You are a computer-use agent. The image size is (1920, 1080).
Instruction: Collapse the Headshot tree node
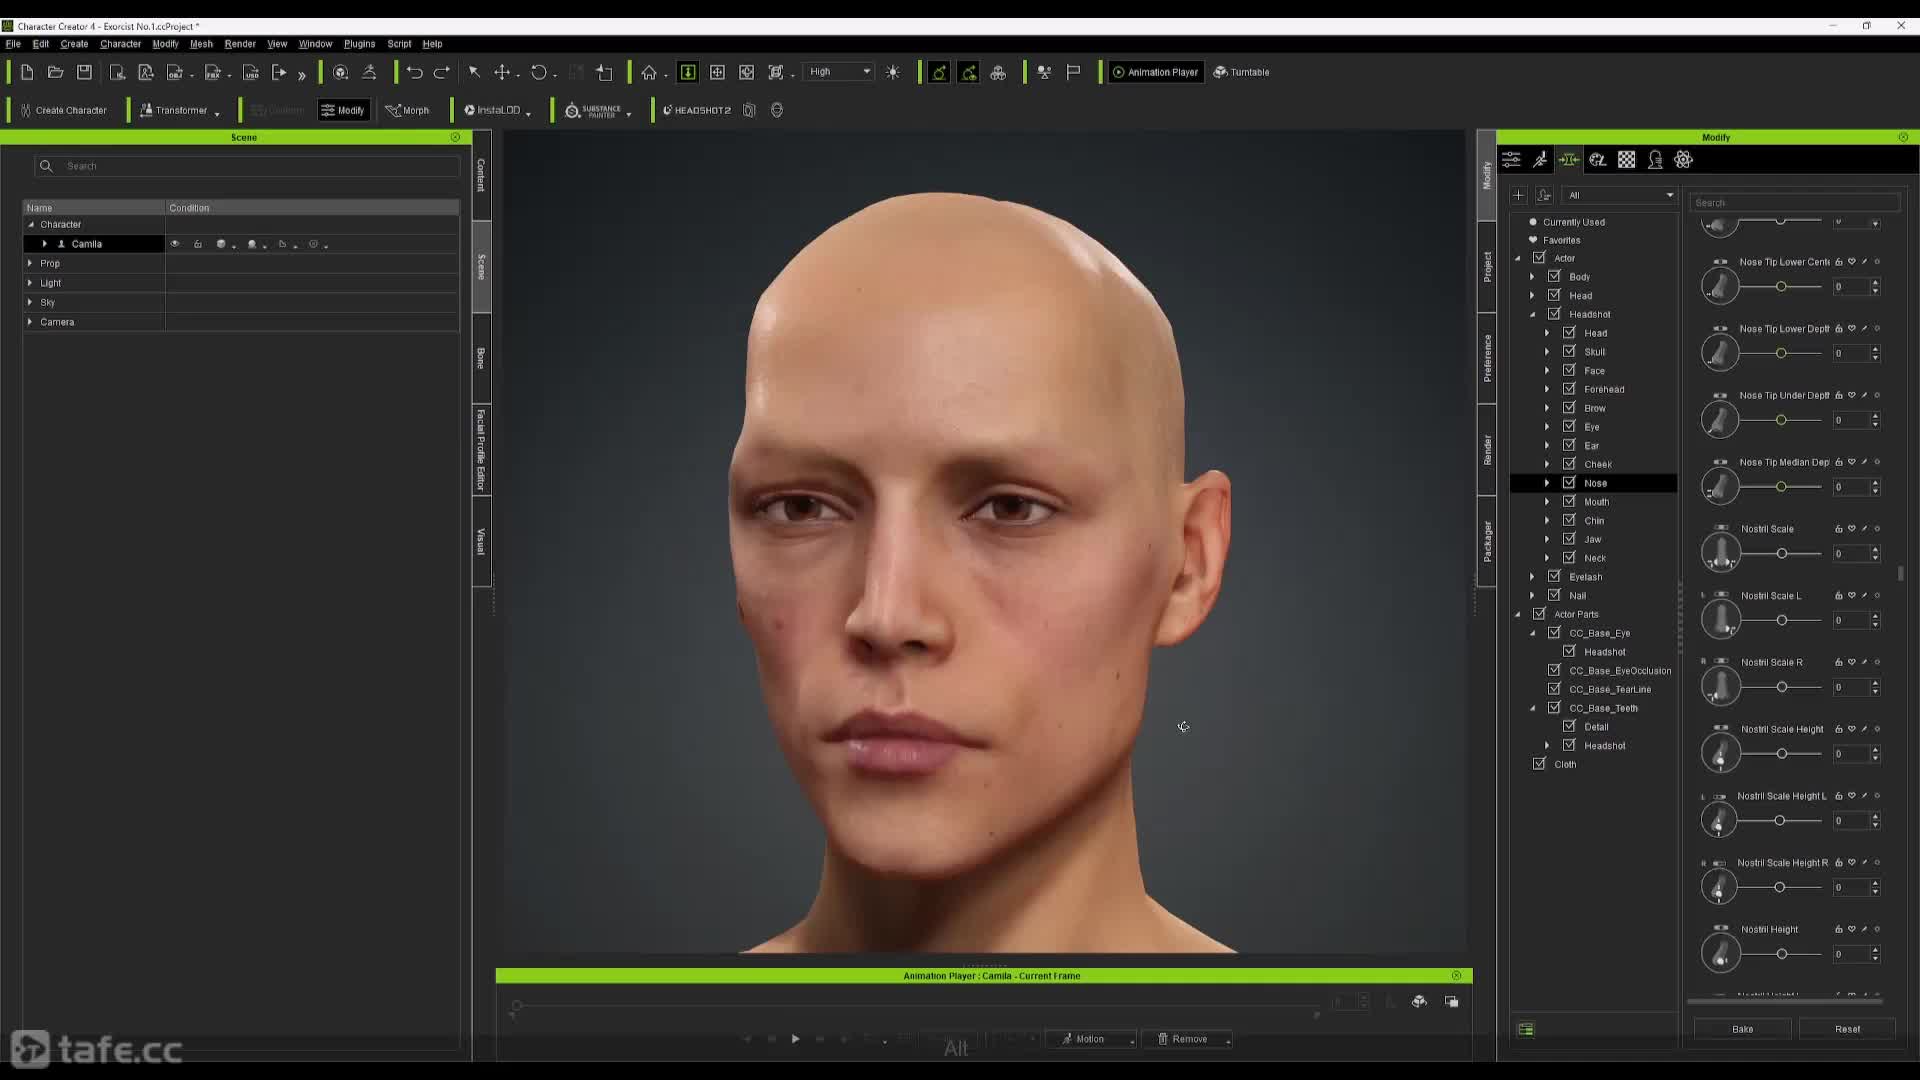tap(1532, 314)
